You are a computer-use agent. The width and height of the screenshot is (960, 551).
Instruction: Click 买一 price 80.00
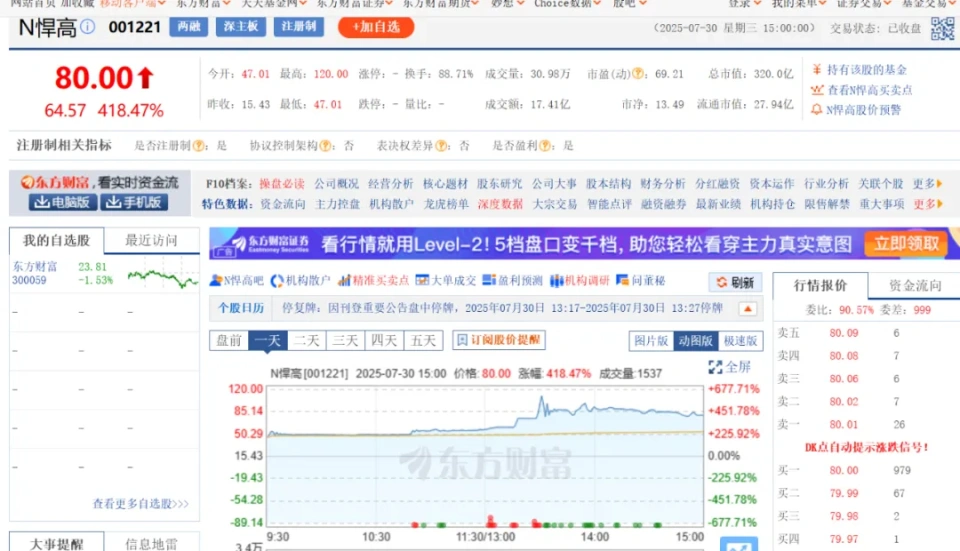pos(844,470)
